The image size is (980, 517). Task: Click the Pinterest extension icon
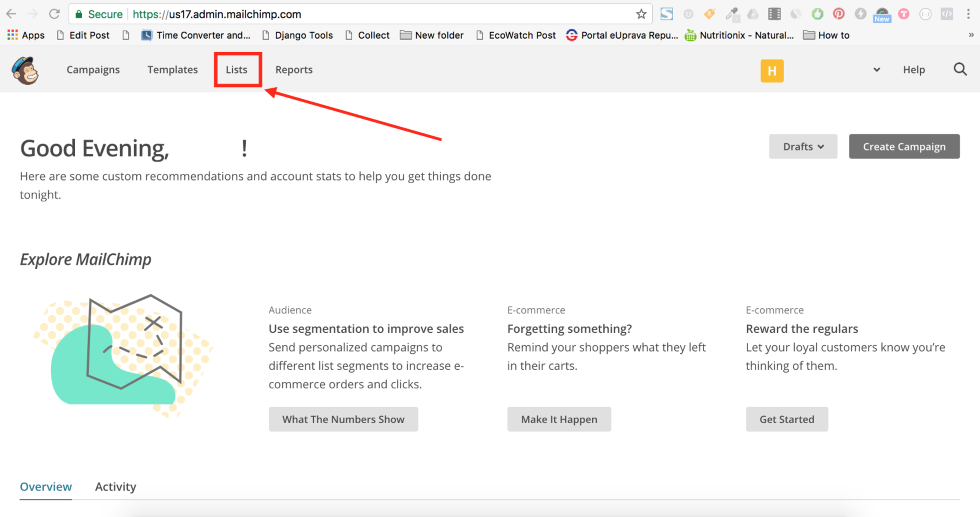click(x=838, y=14)
